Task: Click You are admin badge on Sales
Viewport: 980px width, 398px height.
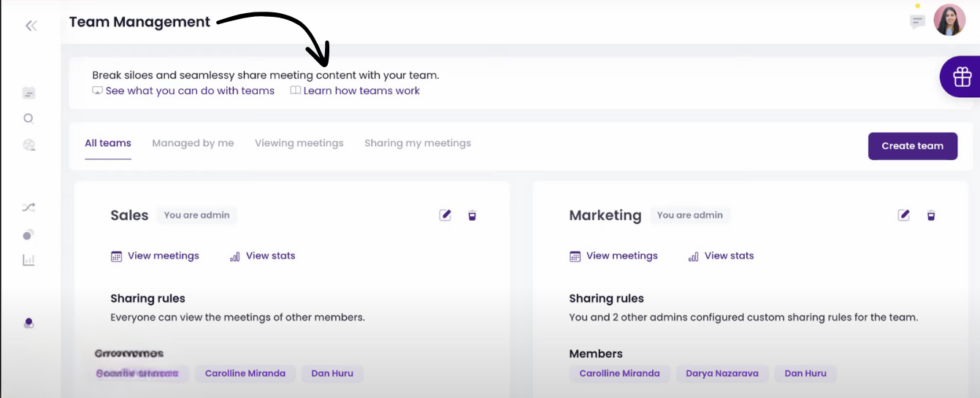Action: (197, 216)
